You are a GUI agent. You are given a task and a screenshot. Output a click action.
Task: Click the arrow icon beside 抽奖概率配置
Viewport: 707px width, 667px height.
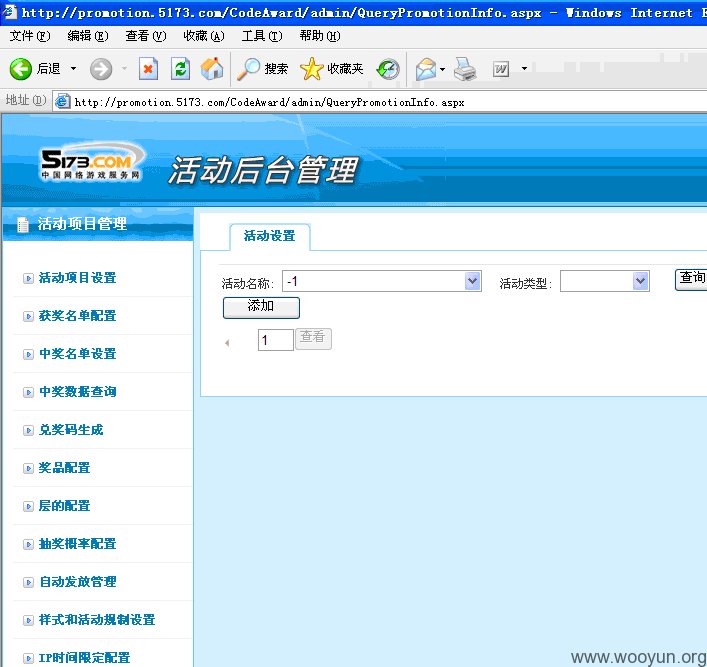click(x=28, y=544)
